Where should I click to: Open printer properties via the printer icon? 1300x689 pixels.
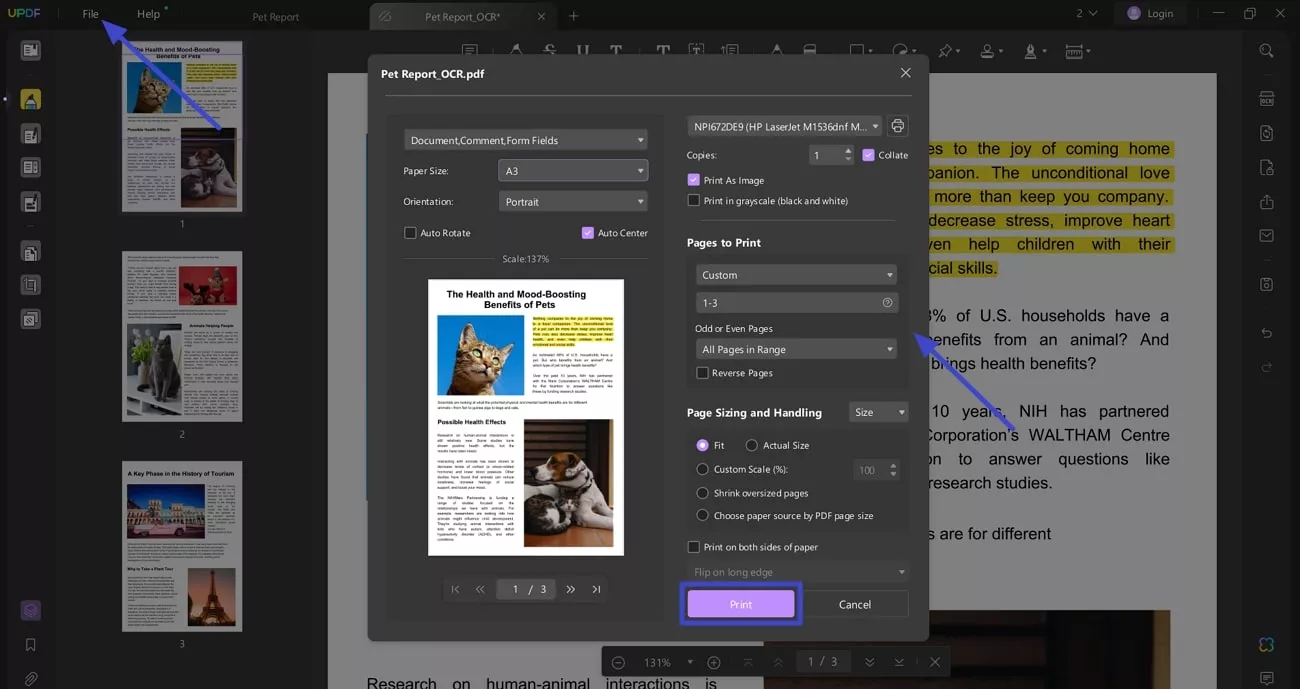(897, 125)
